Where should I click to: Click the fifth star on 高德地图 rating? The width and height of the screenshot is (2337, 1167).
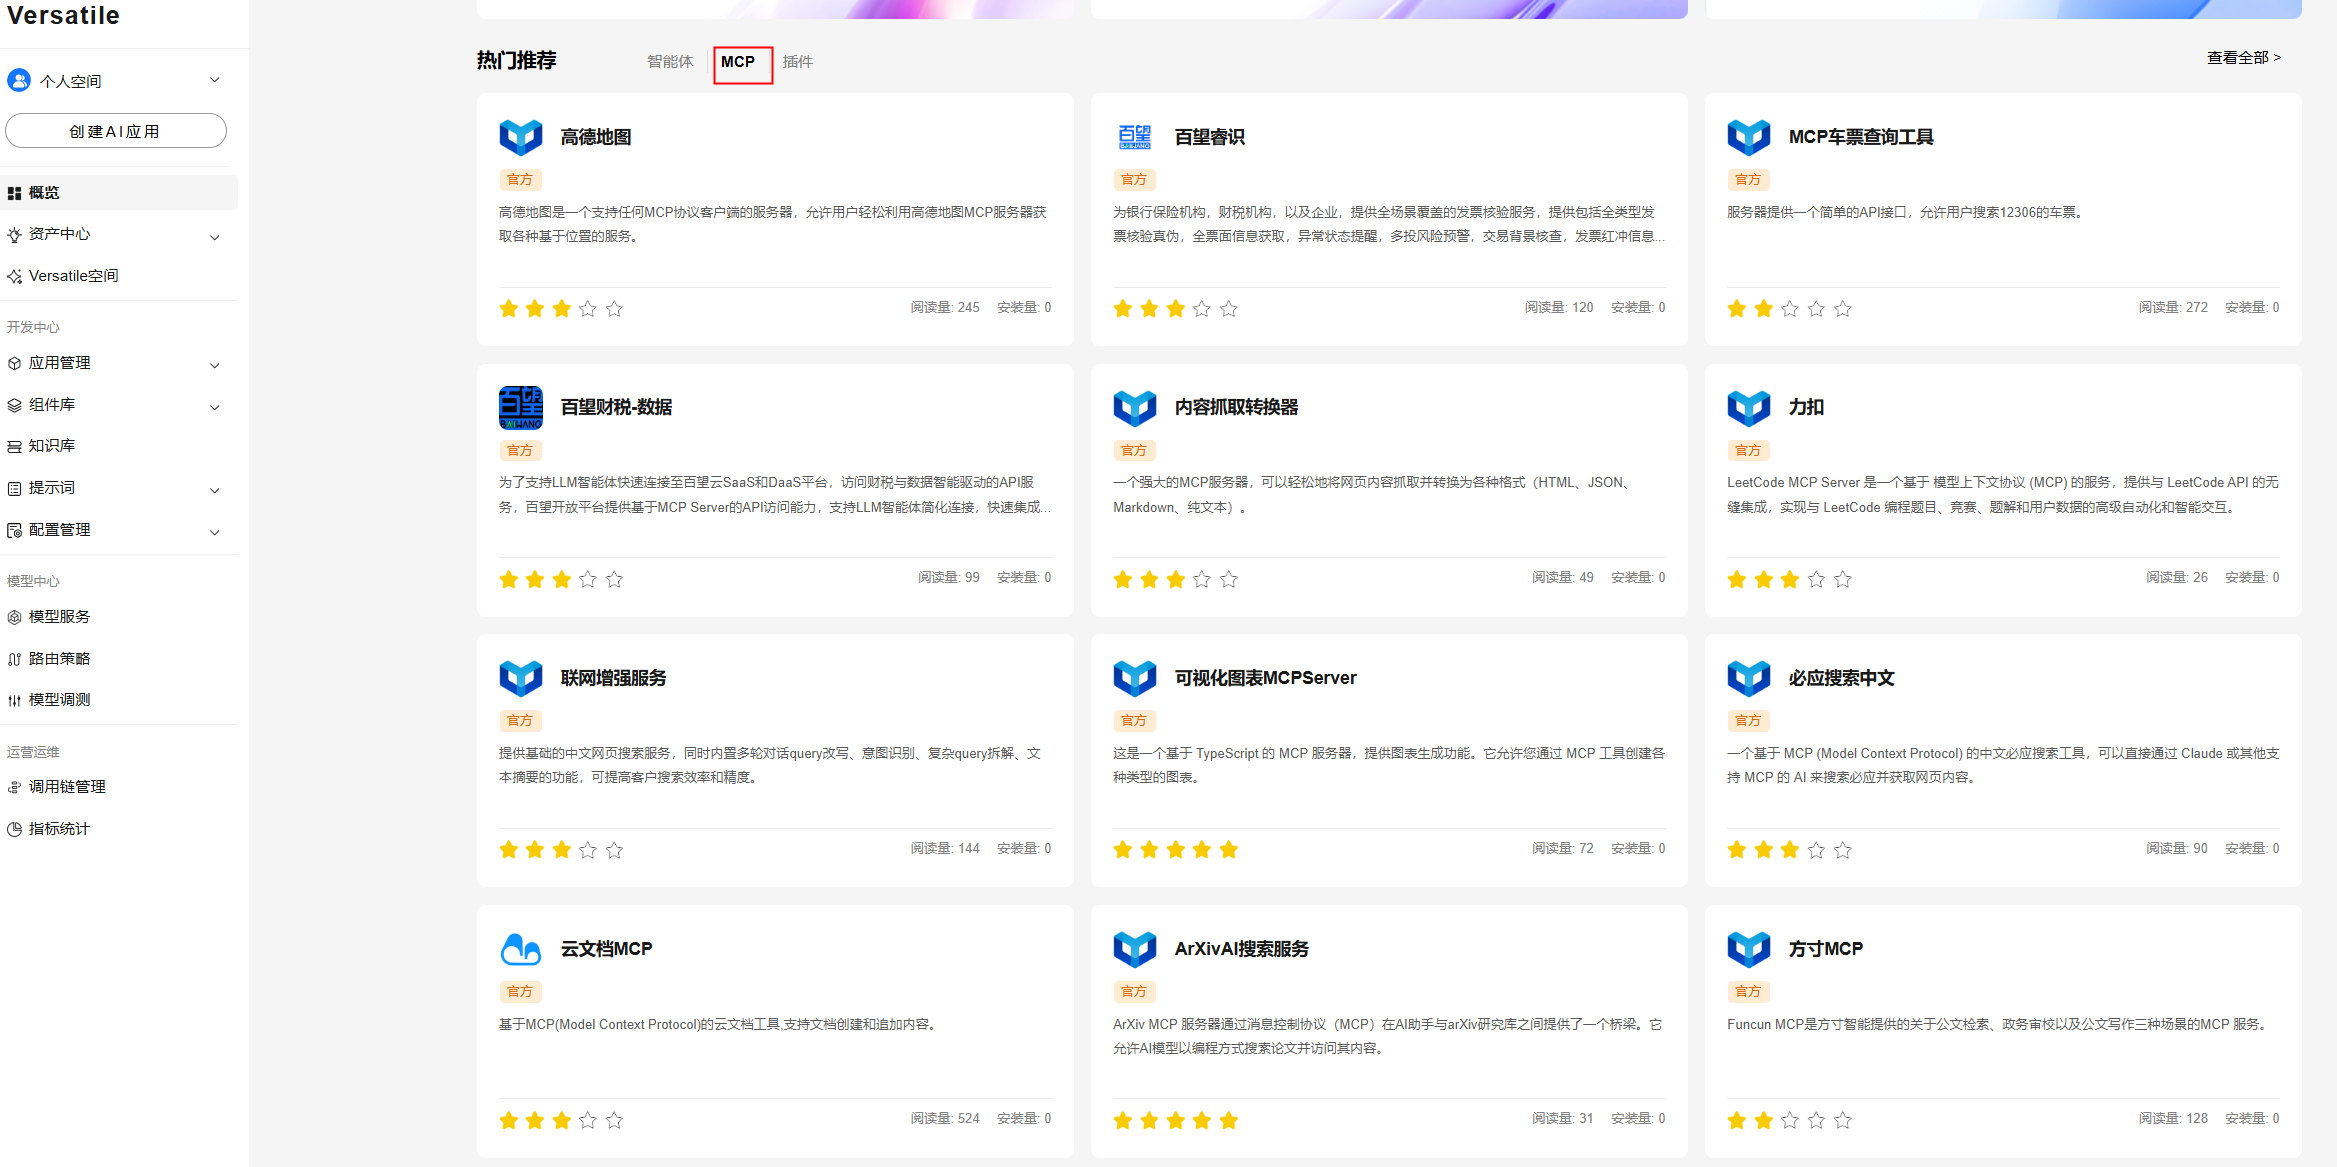point(614,309)
